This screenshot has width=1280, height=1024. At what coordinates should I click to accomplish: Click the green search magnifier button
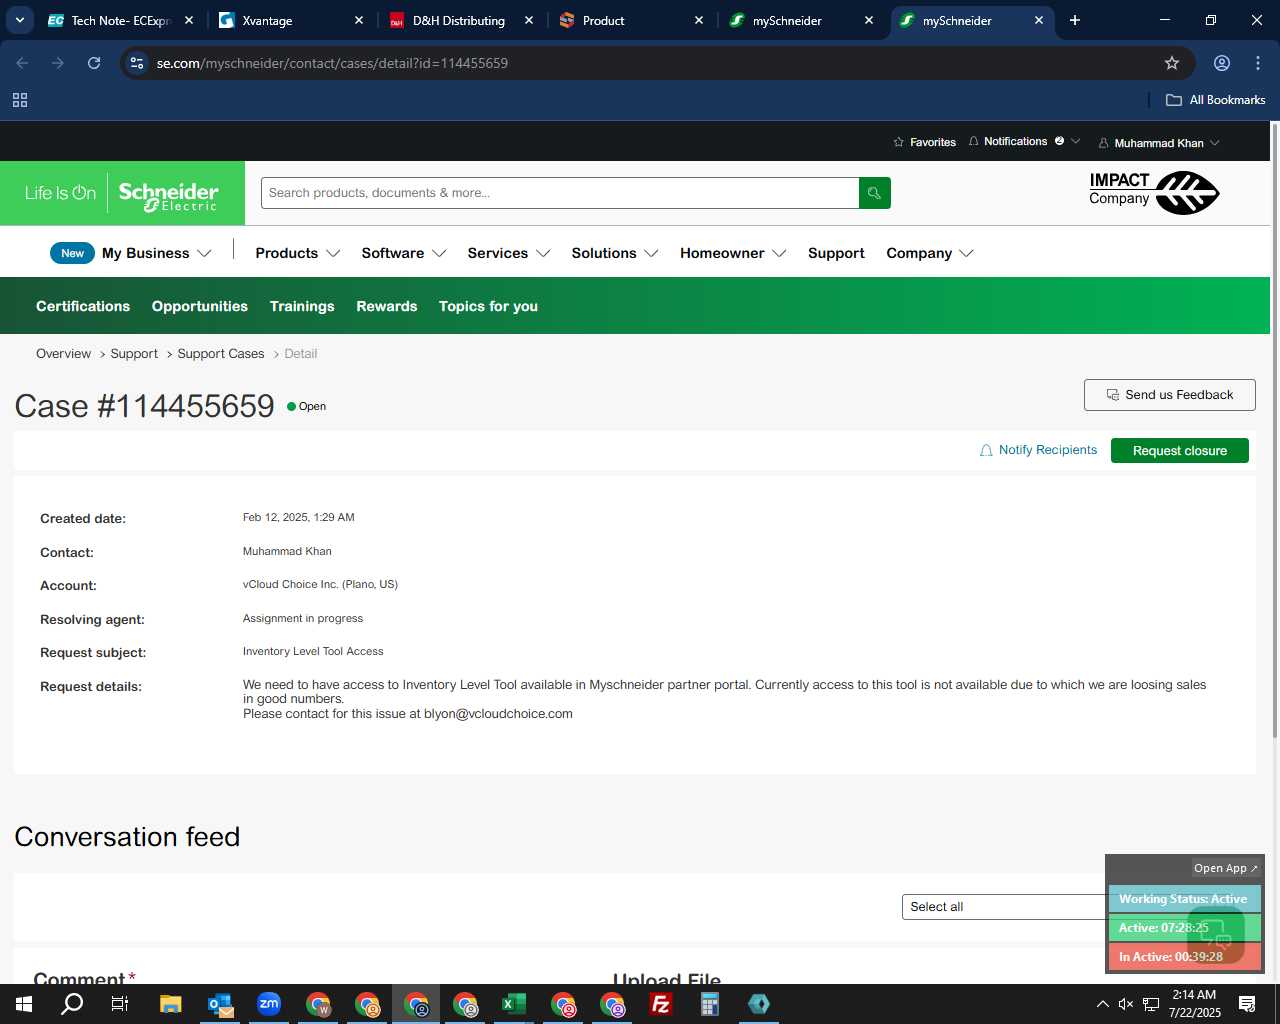874,193
